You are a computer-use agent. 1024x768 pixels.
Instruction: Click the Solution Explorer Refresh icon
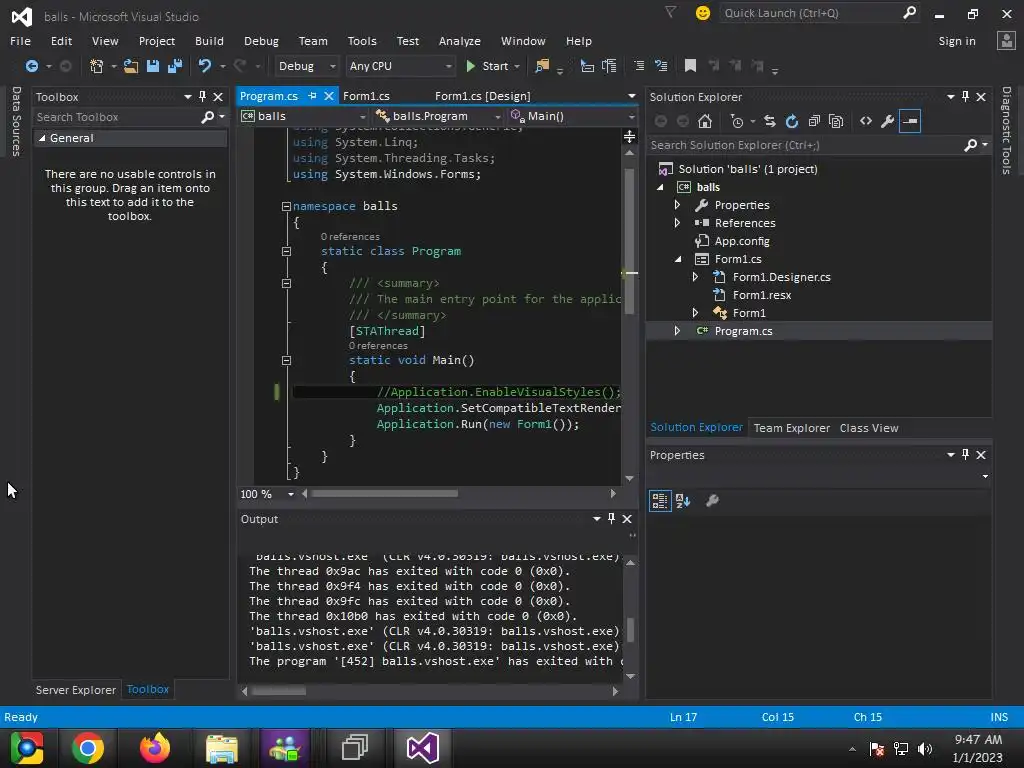click(x=792, y=121)
